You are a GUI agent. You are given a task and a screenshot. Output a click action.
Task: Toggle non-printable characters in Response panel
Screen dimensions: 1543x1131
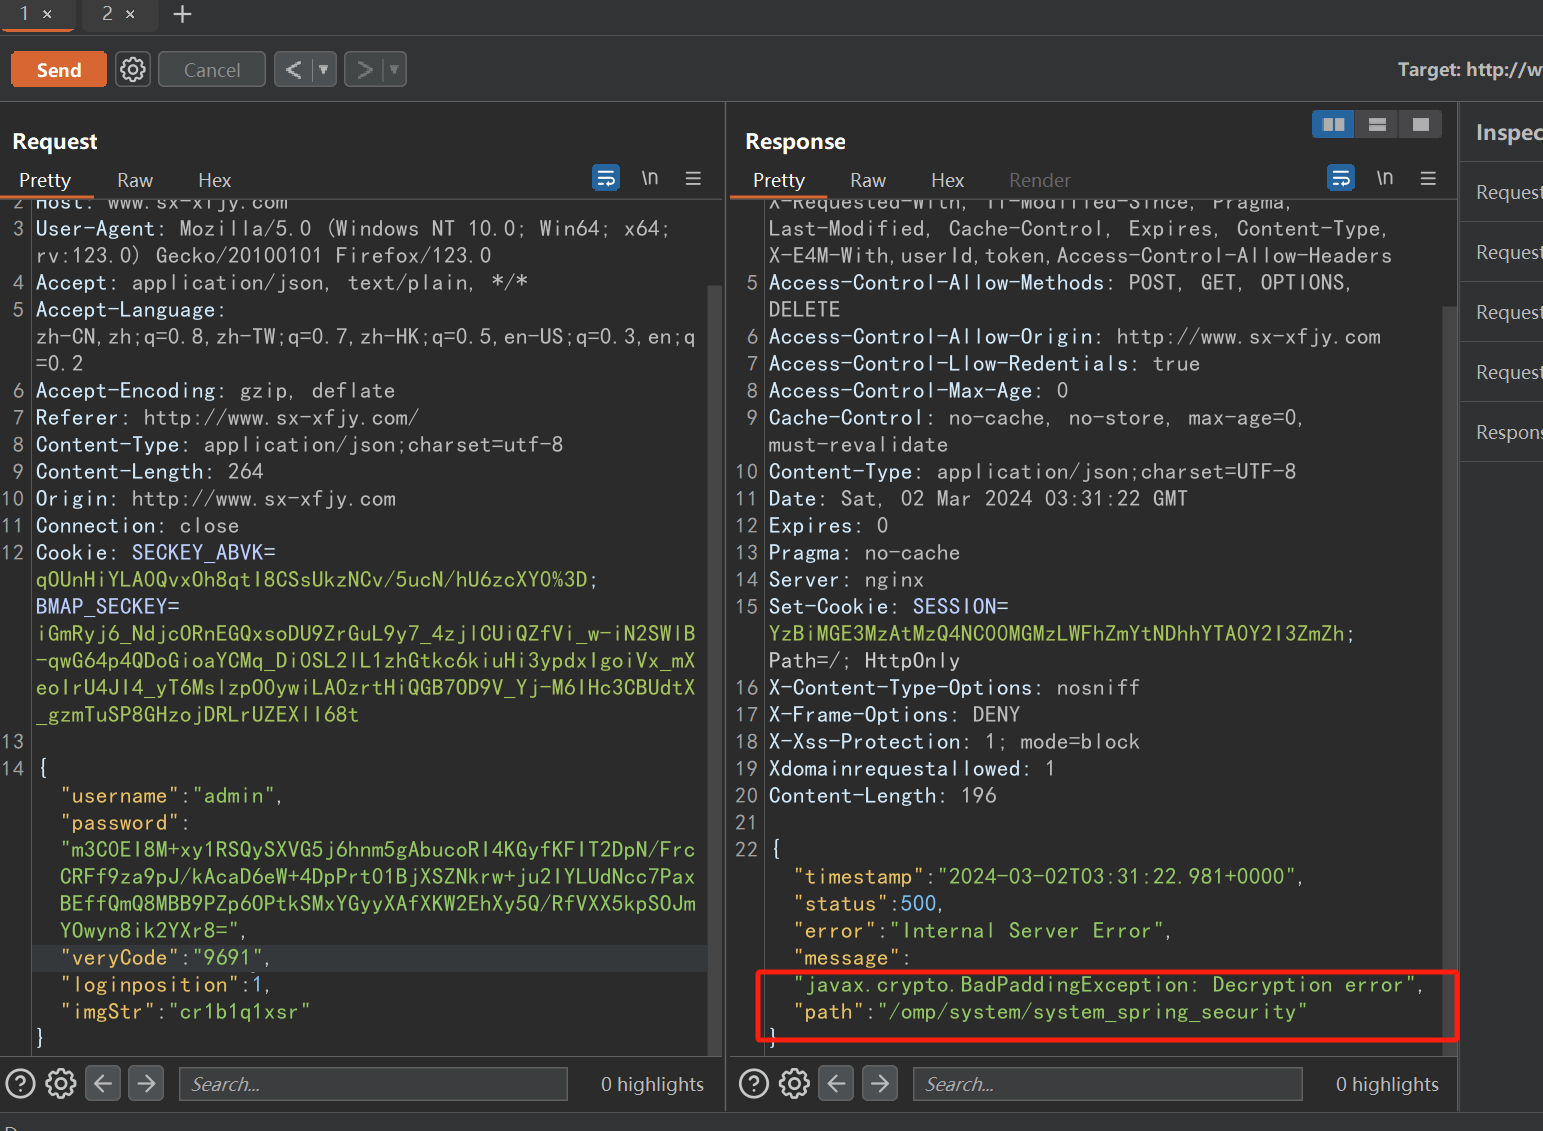(1385, 178)
